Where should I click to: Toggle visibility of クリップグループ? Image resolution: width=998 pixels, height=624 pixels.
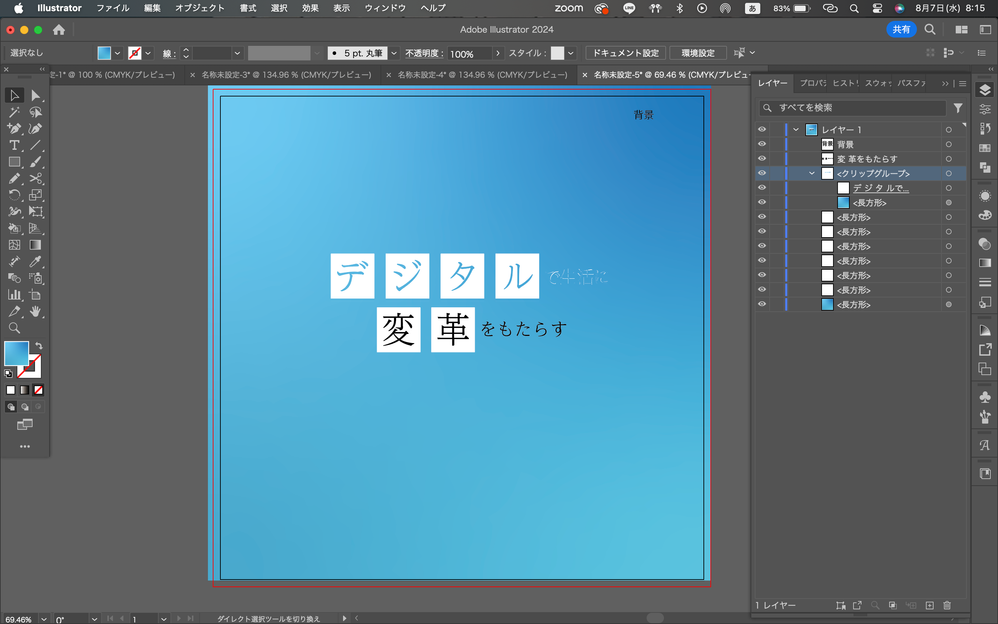(762, 173)
